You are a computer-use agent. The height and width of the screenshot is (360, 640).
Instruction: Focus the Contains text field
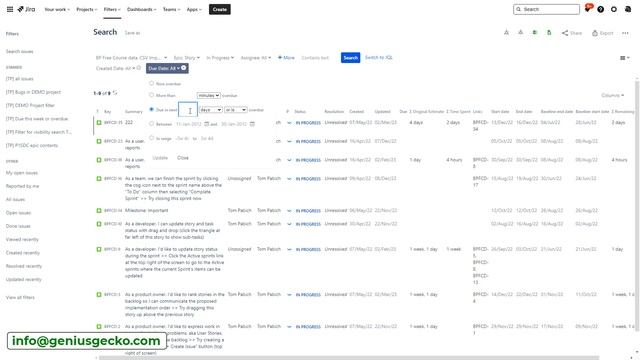point(315,58)
